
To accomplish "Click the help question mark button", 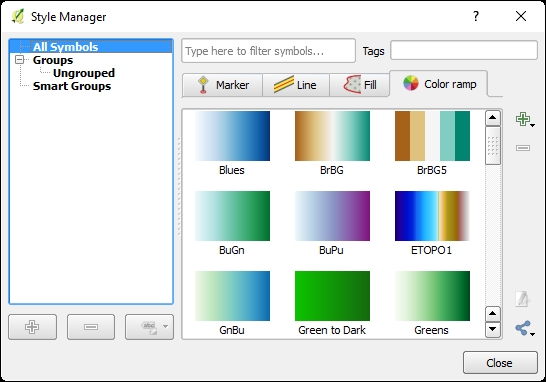I will coord(476,16).
